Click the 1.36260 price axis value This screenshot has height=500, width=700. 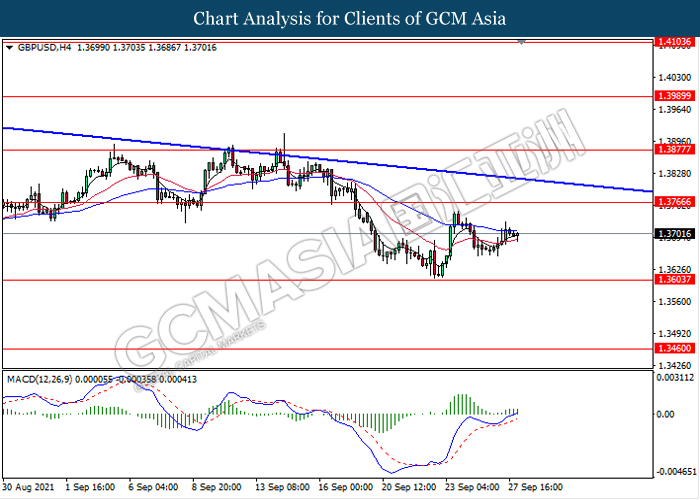click(675, 269)
